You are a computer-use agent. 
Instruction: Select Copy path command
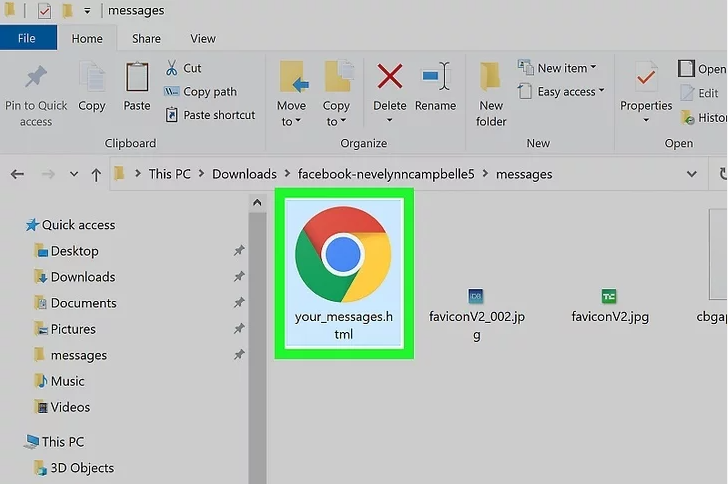[x=201, y=92]
